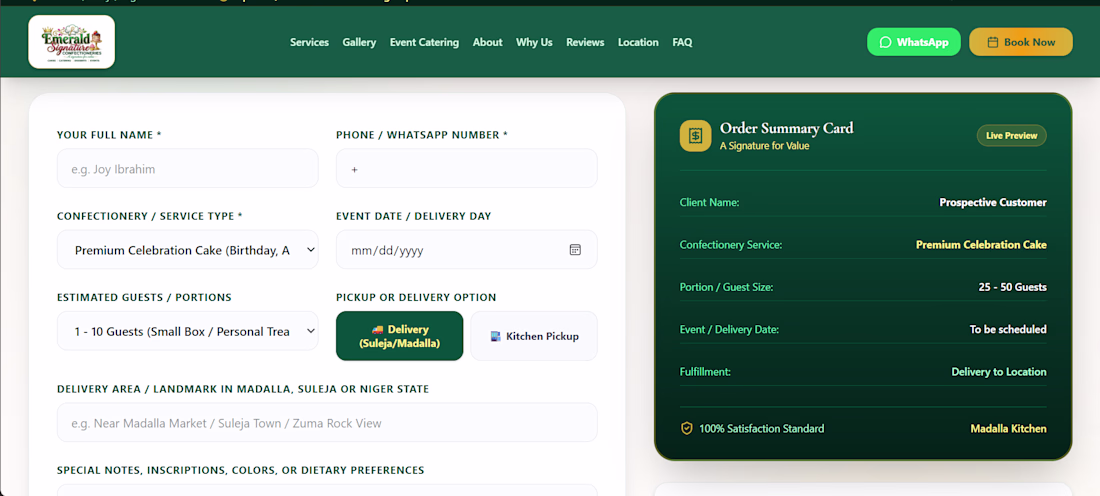Viewport: 1100px width, 496px height.
Task: Open the Why Us nav link
Action: pyautogui.click(x=535, y=42)
